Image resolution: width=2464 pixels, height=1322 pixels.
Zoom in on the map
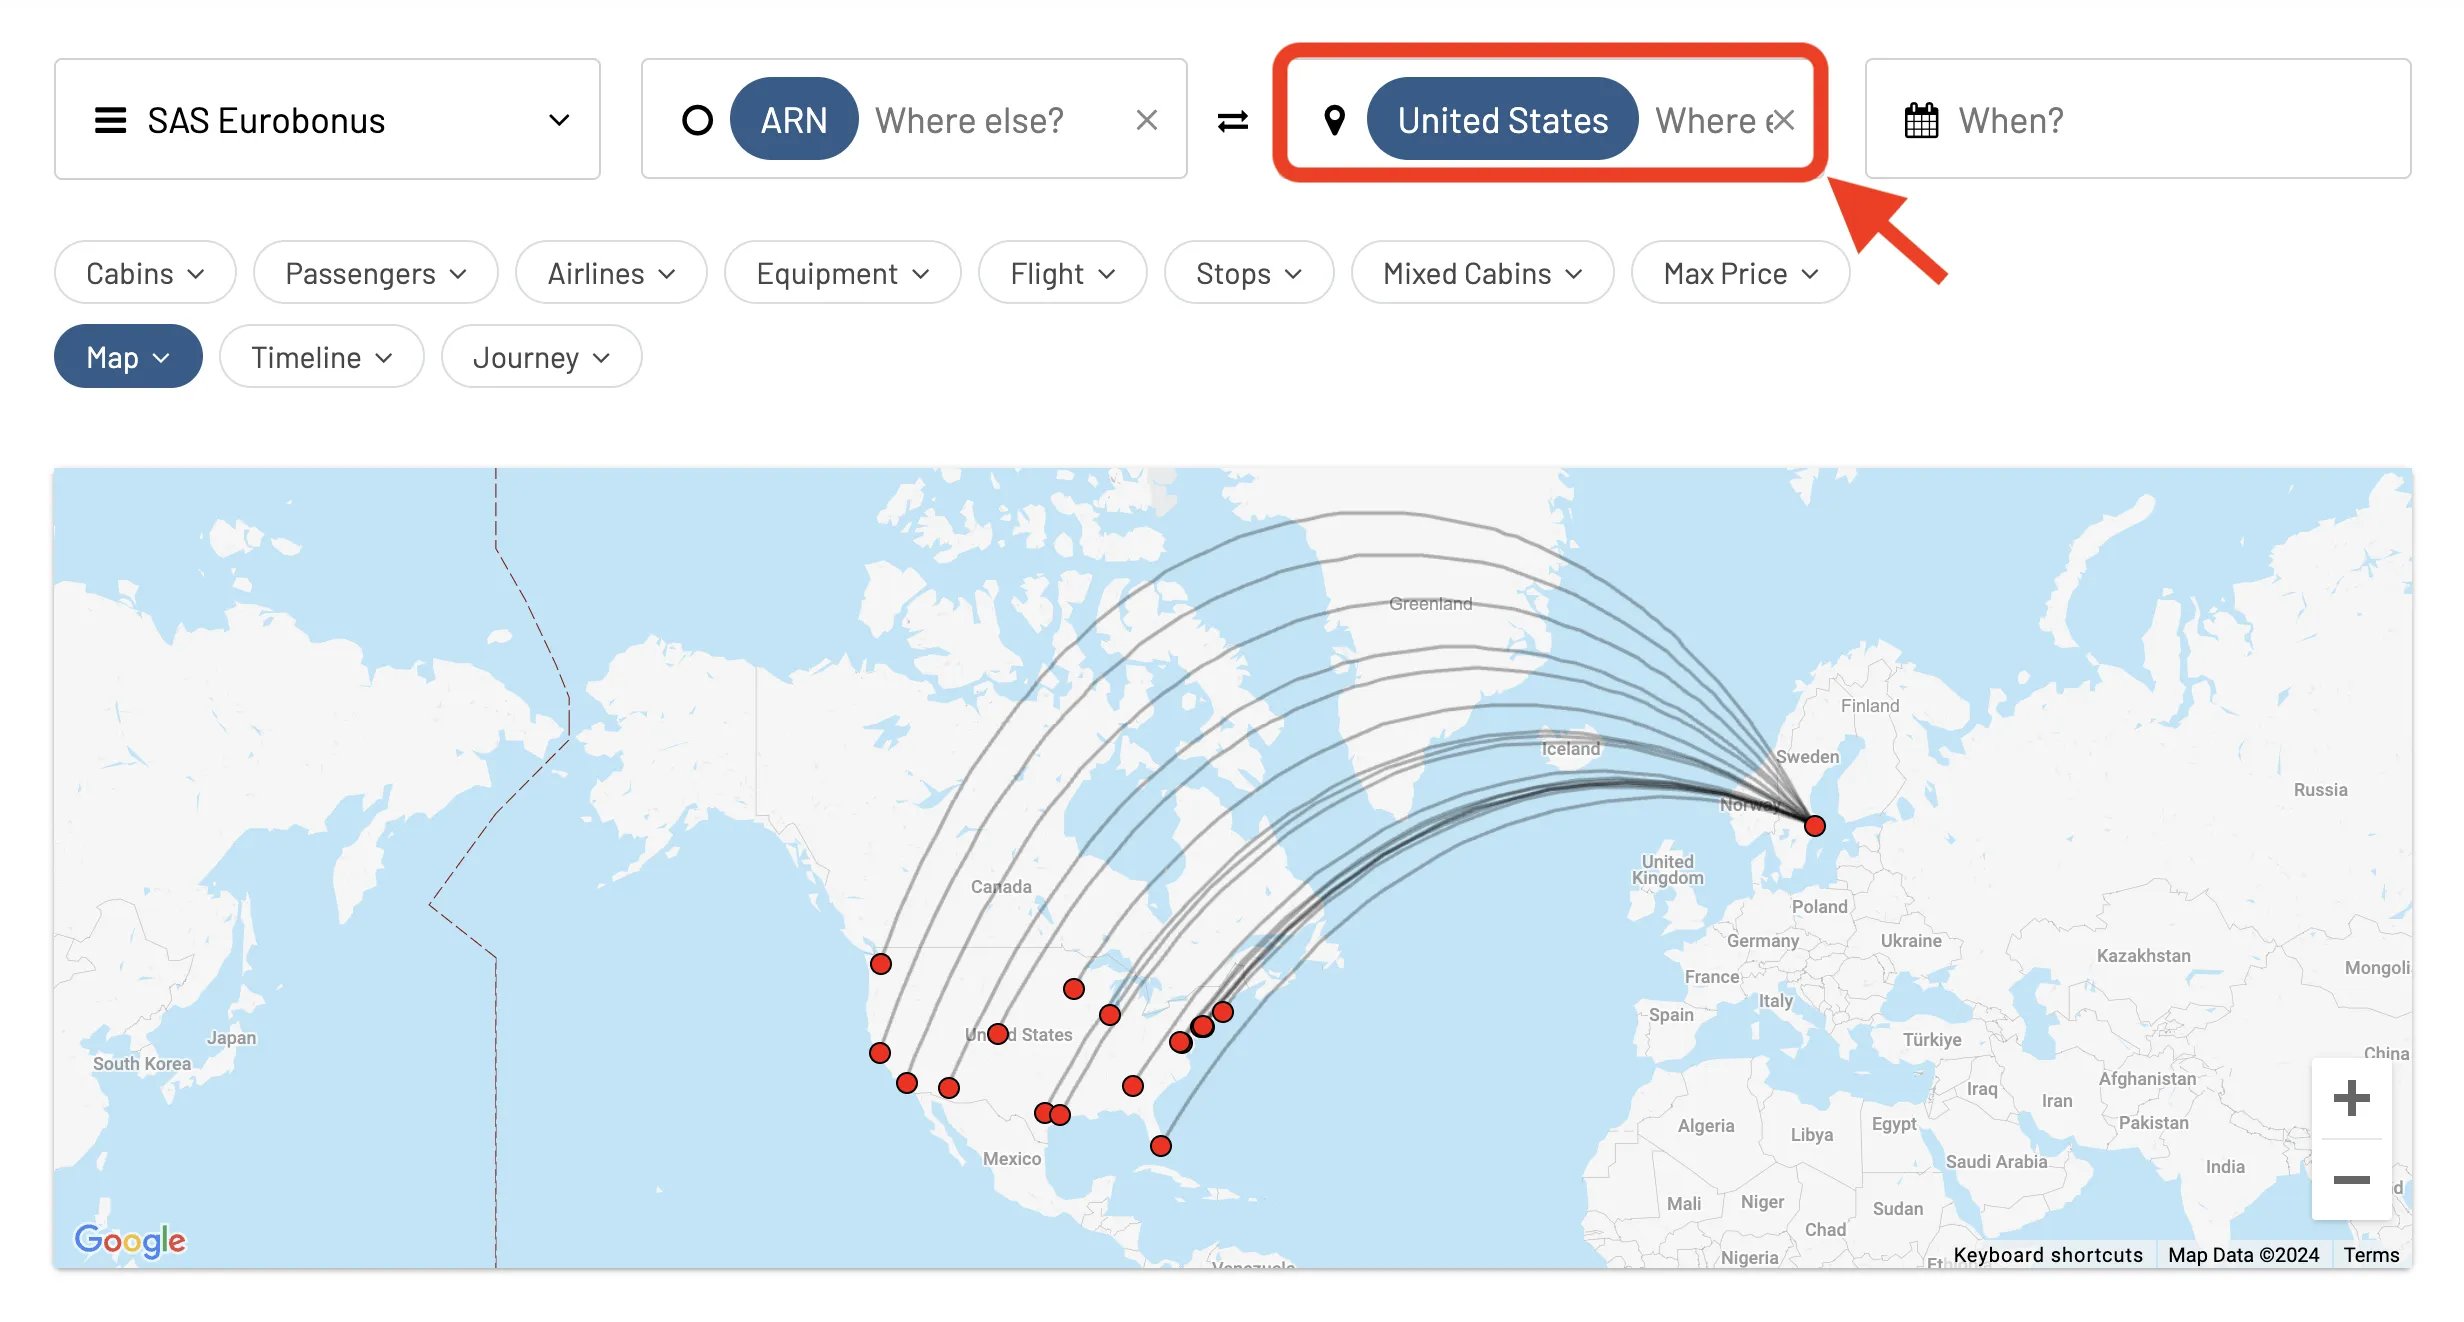[2351, 1098]
